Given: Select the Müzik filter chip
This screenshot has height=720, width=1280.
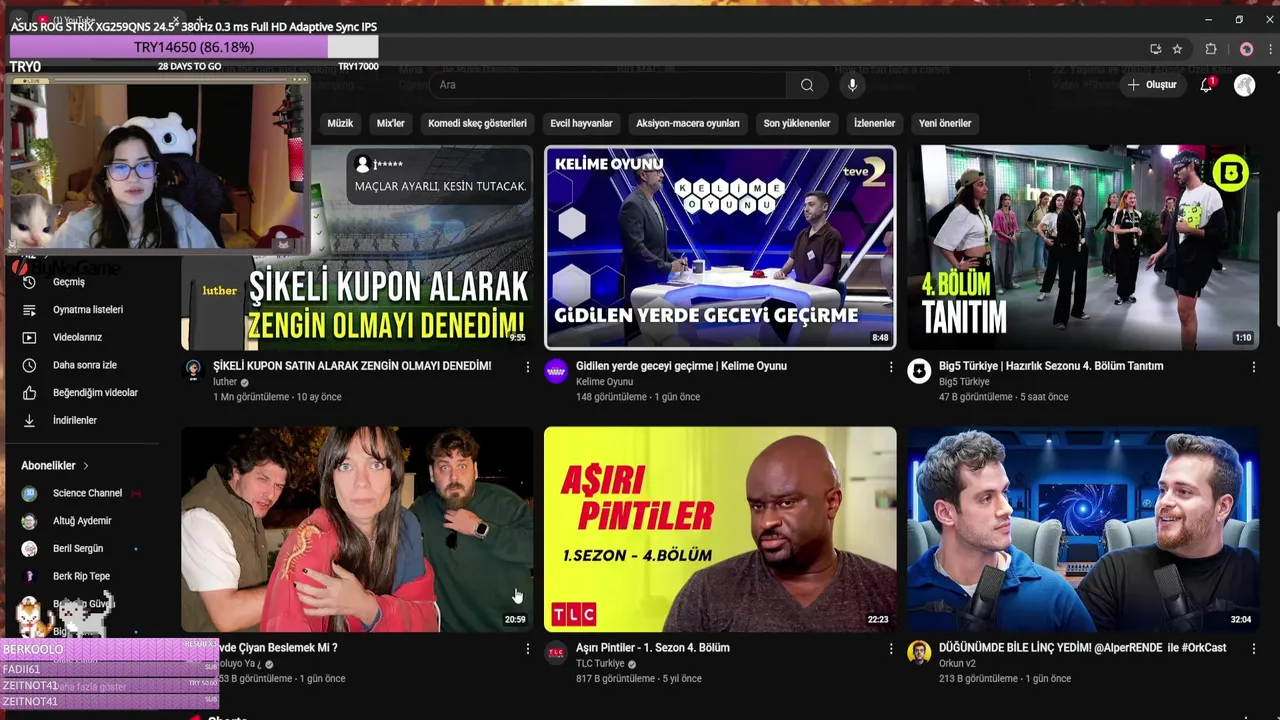Looking at the screenshot, I should tap(340, 123).
